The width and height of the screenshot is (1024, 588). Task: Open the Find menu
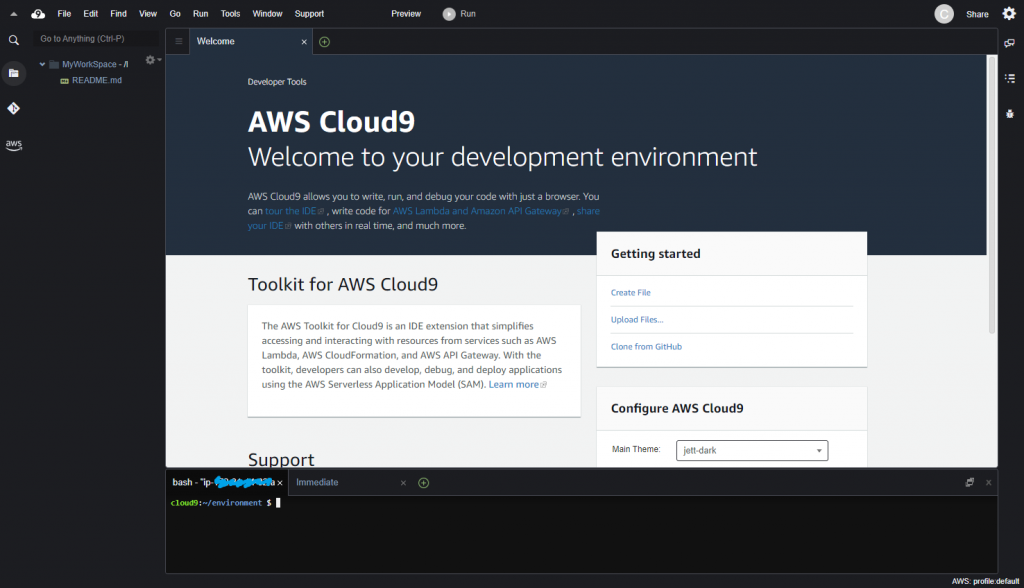pos(118,14)
